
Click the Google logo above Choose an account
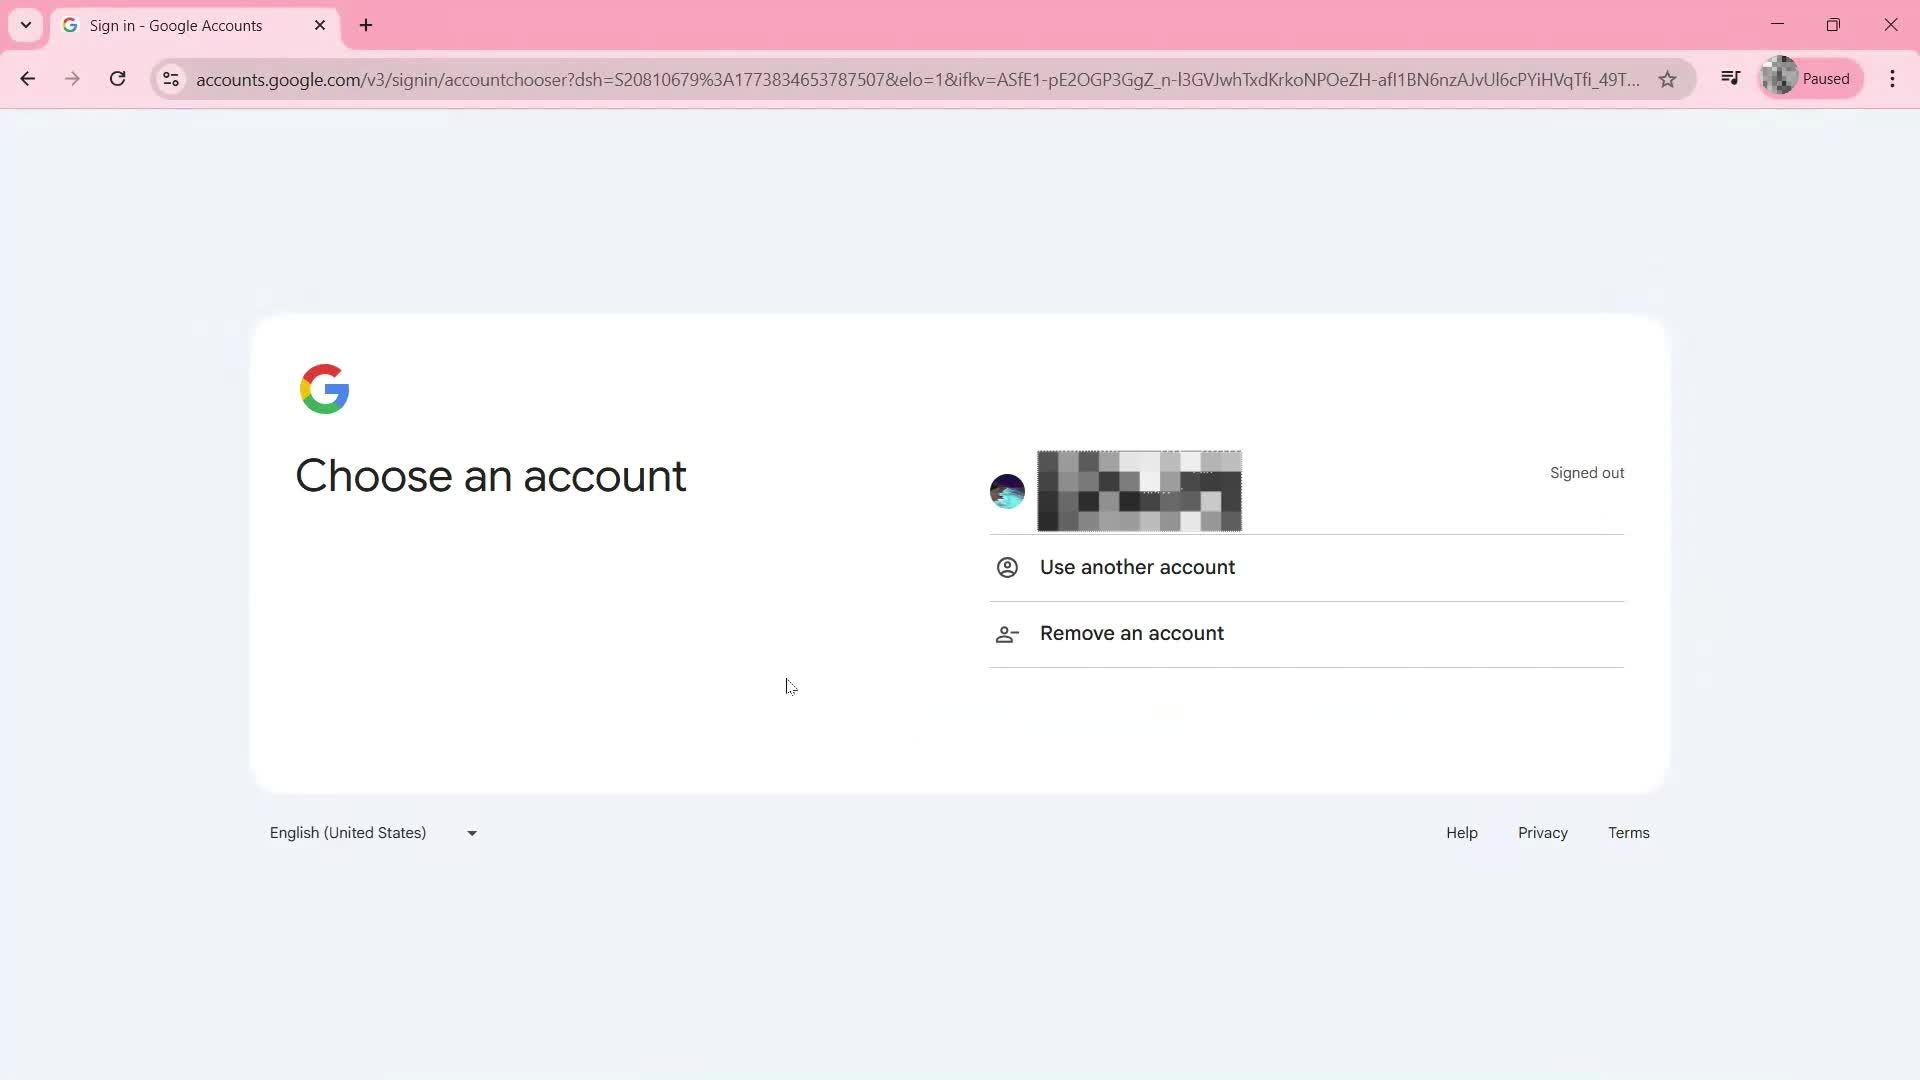point(324,389)
